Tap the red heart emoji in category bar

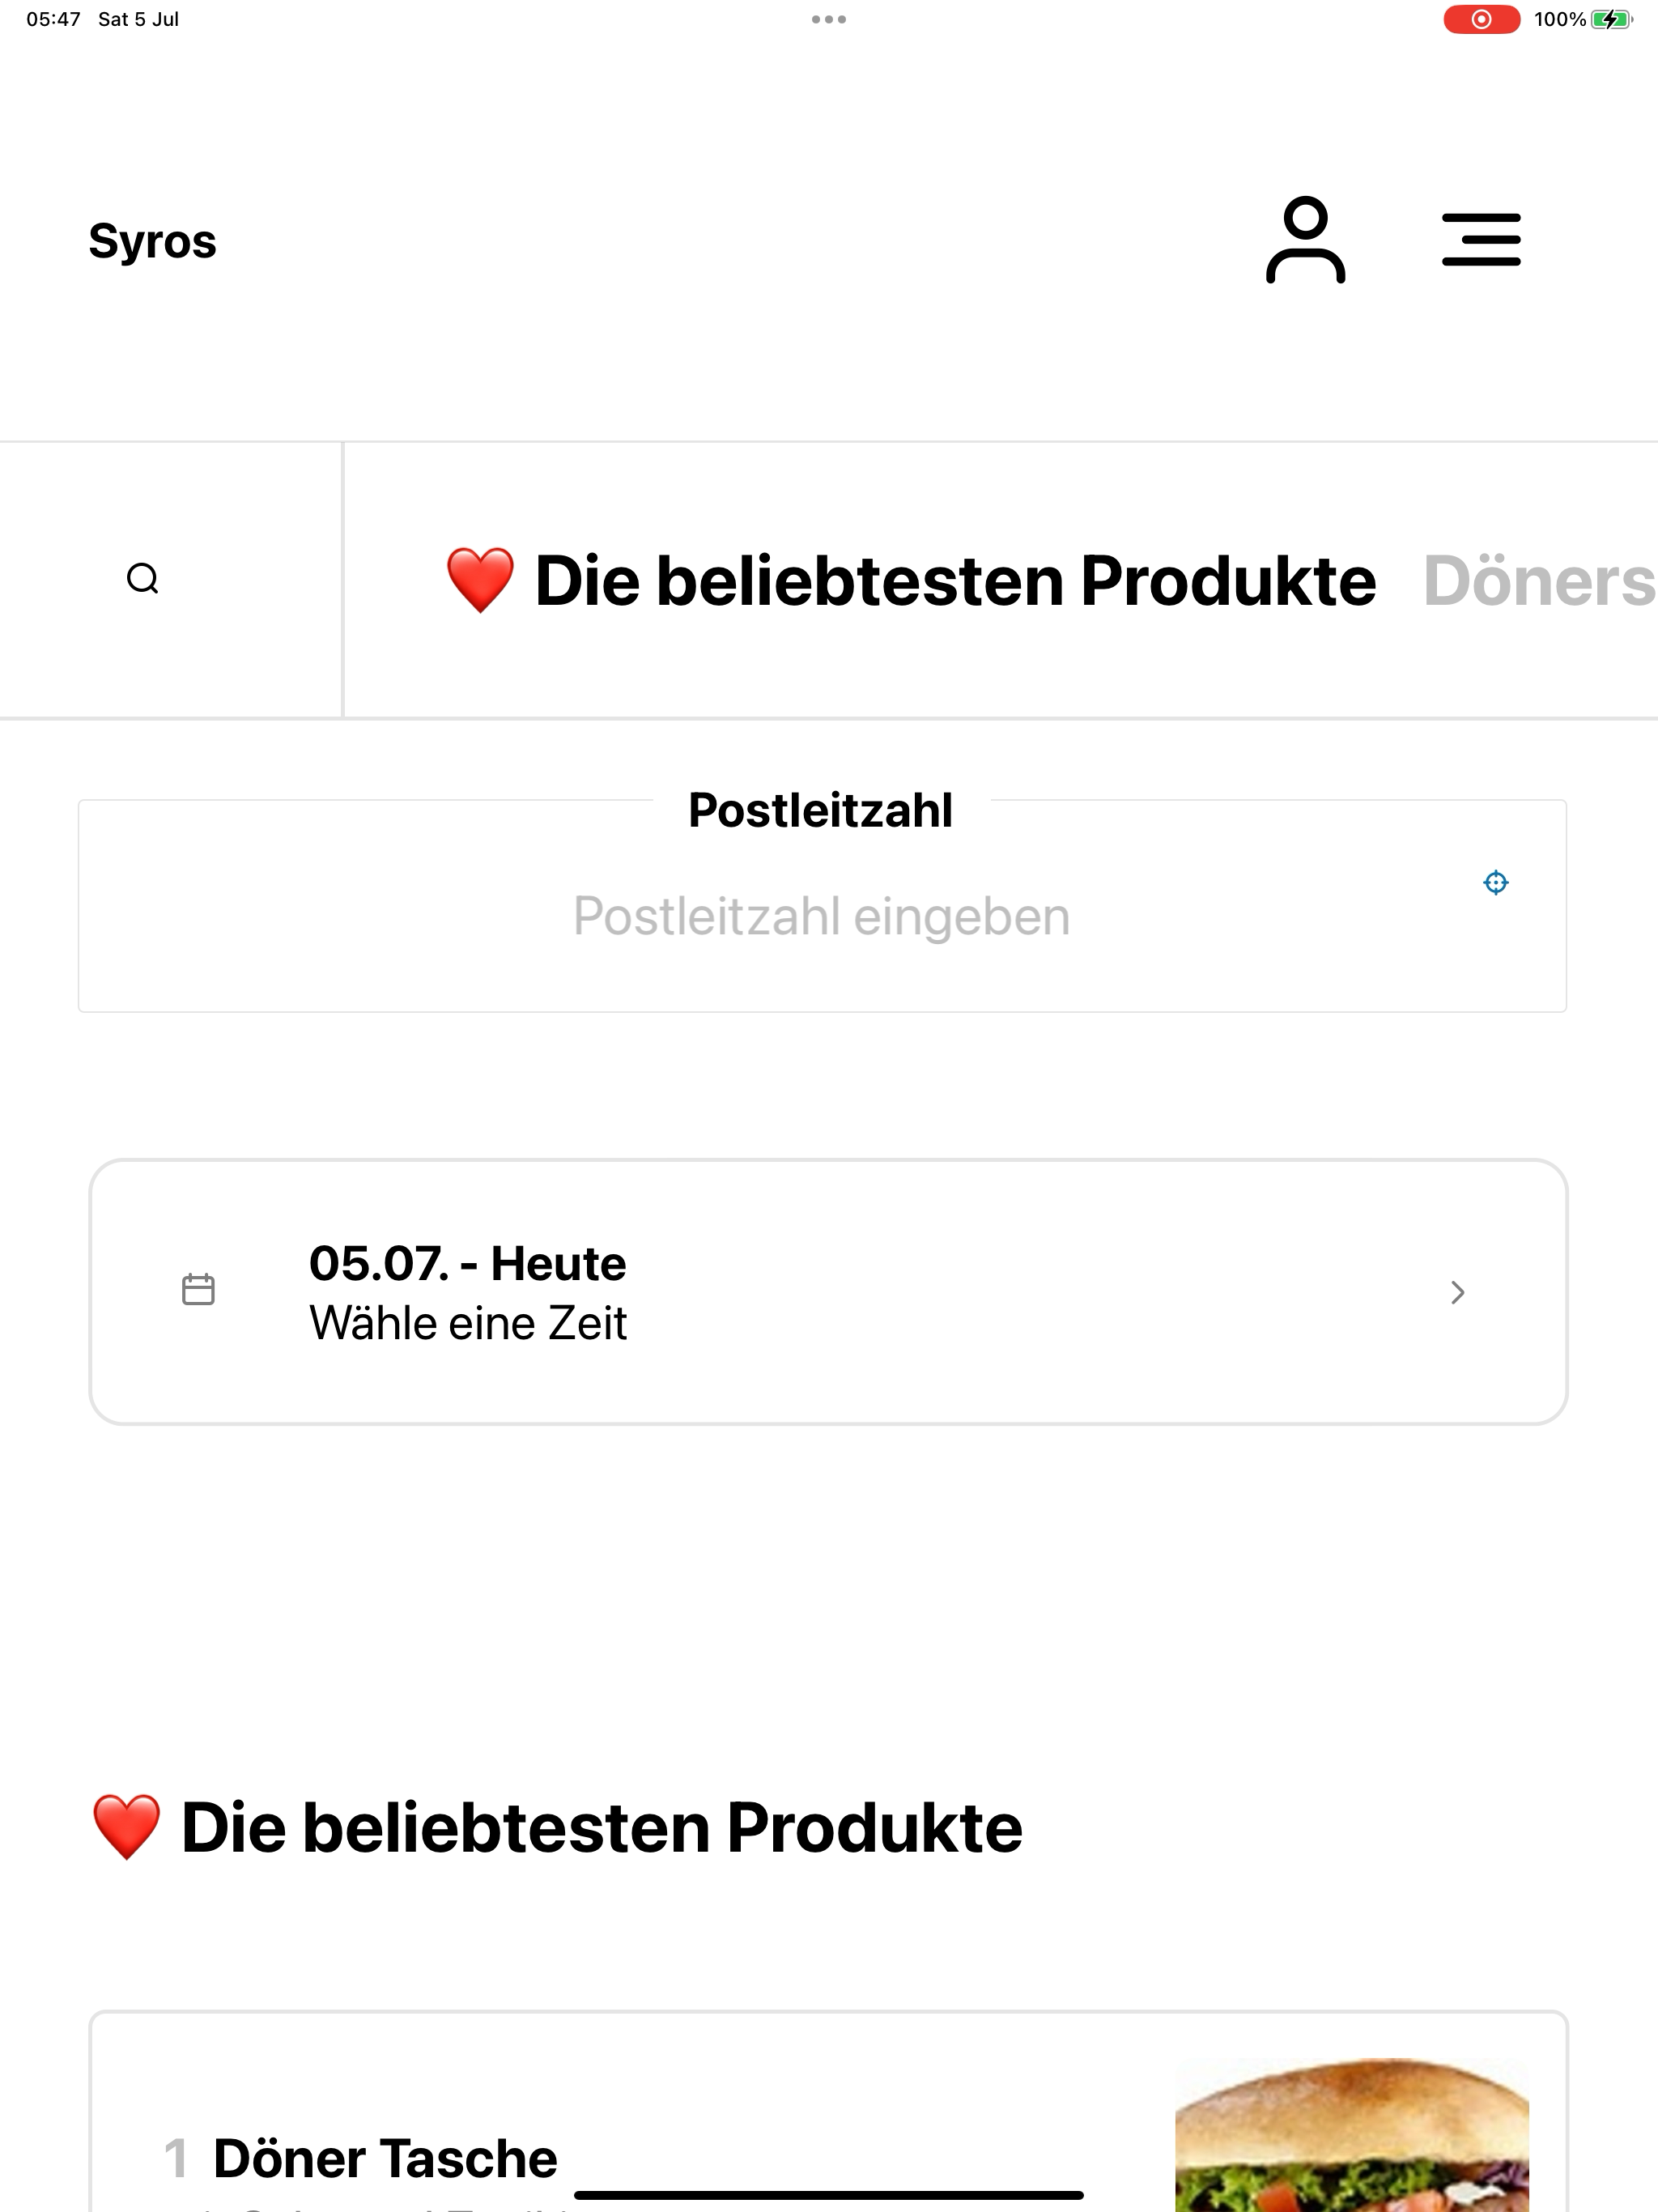[480, 580]
